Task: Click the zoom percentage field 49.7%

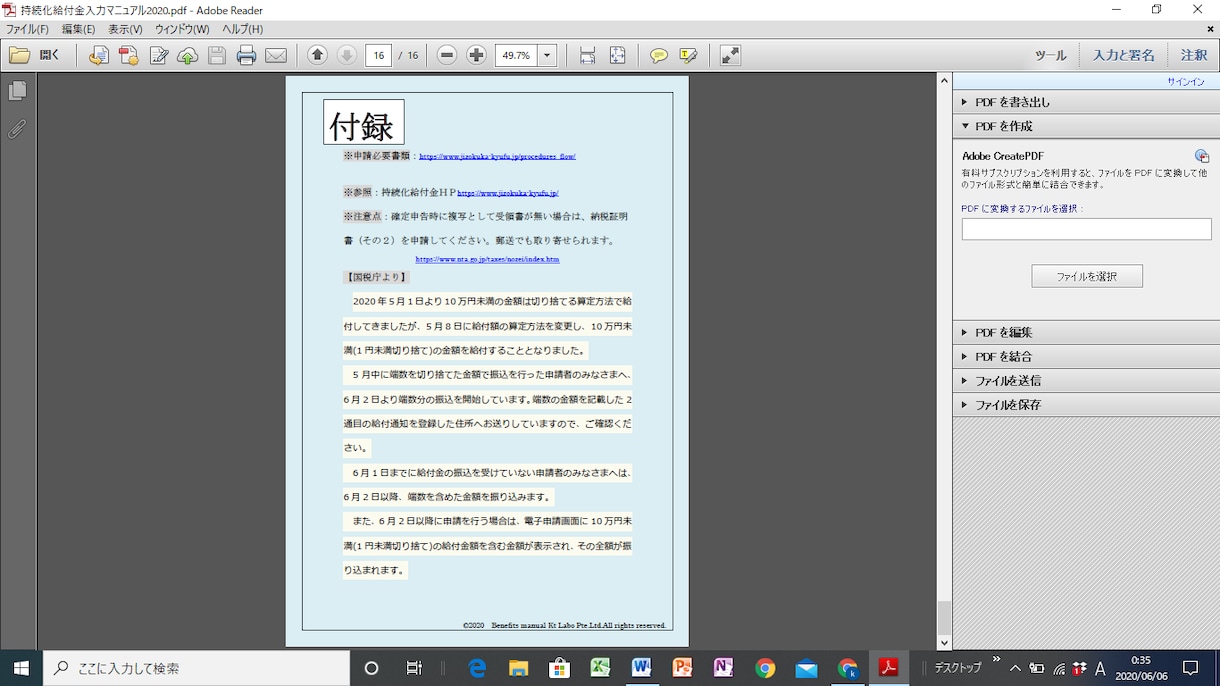Action: [x=516, y=56]
